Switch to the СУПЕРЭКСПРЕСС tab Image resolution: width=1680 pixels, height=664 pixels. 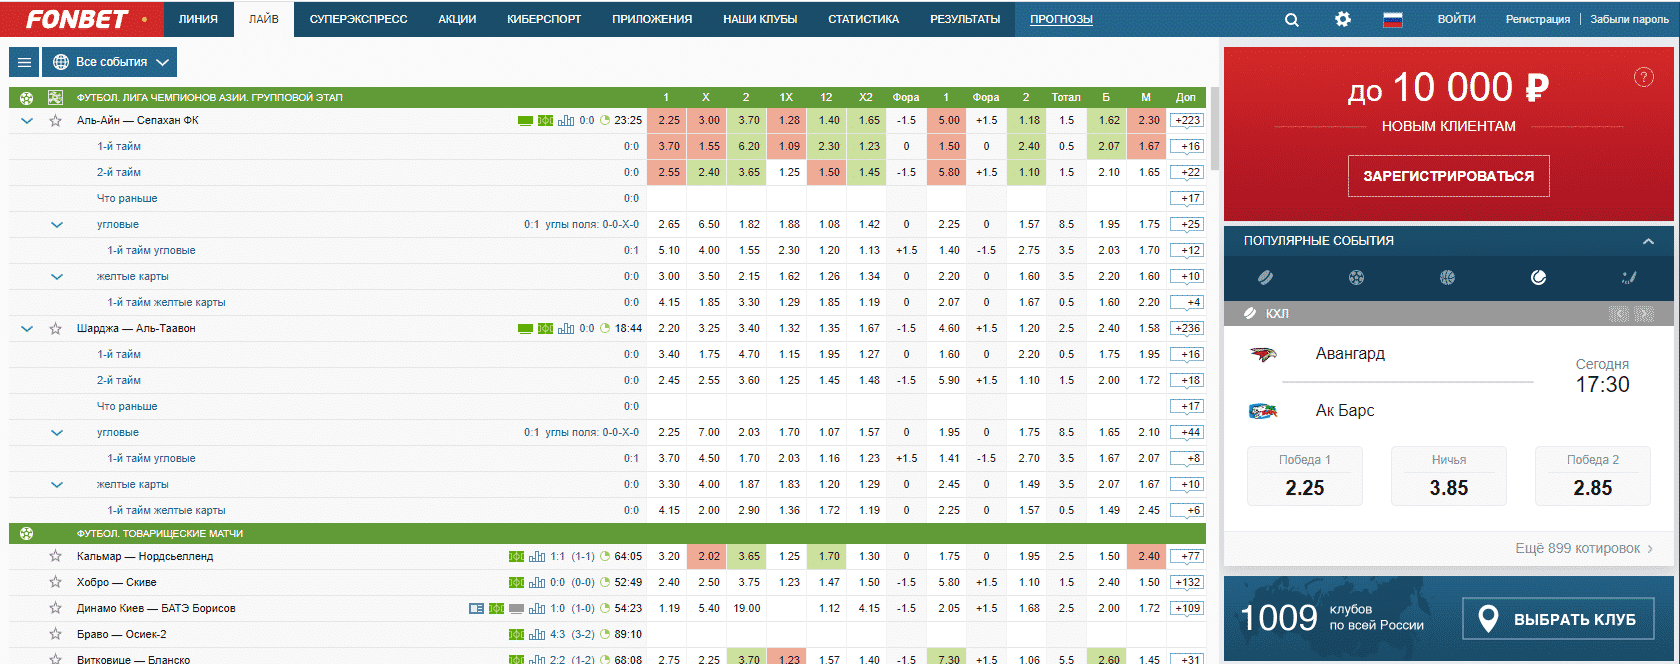tap(359, 19)
